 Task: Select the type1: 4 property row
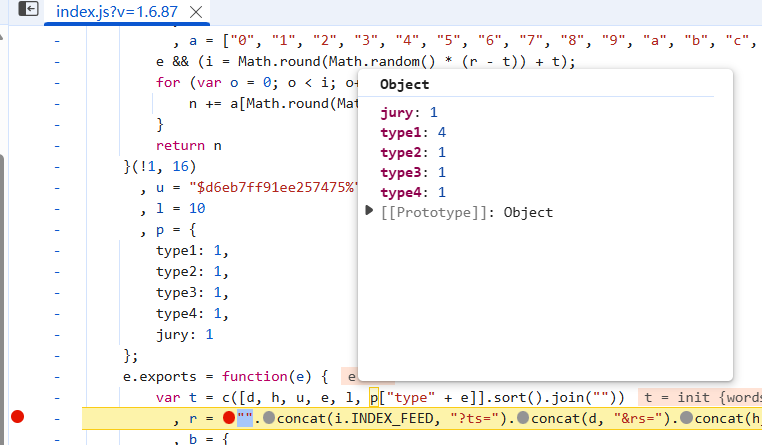(x=410, y=132)
